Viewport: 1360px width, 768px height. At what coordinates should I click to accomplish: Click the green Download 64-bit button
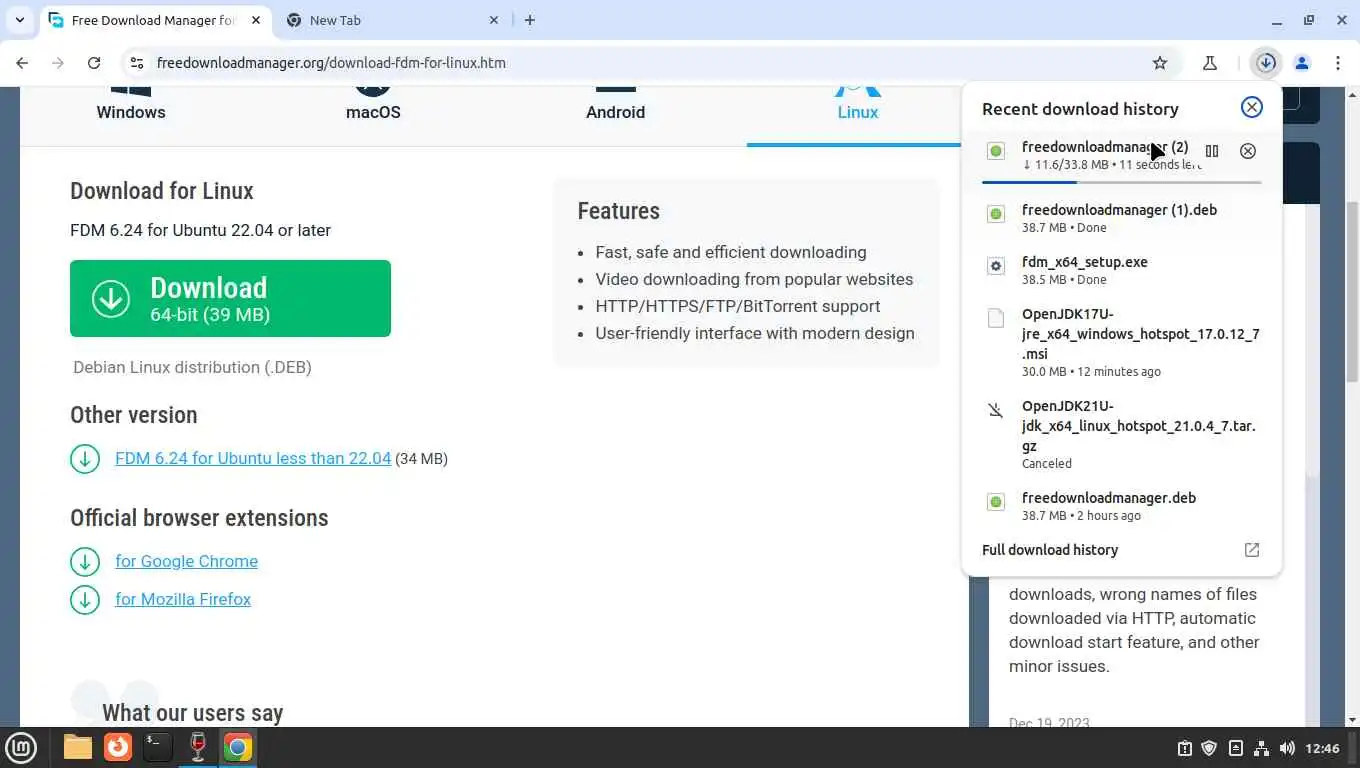point(230,298)
